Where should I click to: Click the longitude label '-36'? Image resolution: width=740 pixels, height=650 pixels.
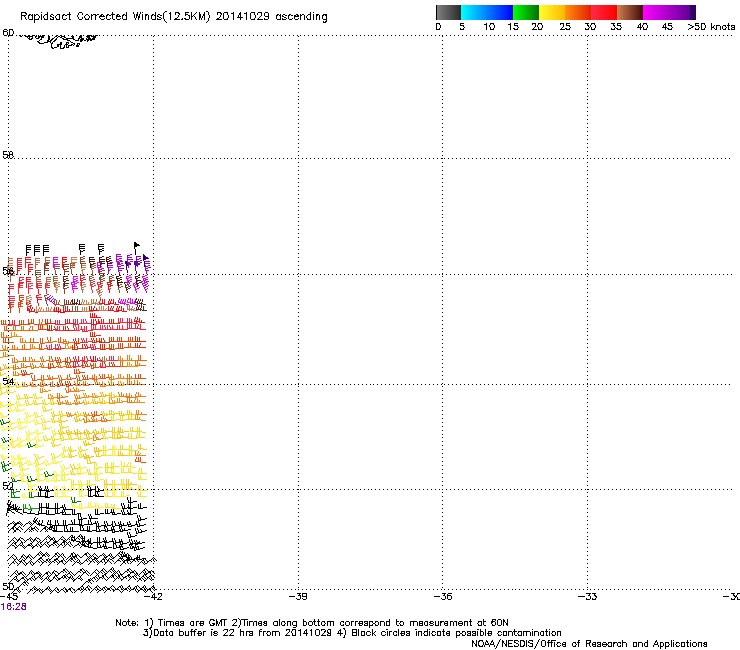click(443, 597)
